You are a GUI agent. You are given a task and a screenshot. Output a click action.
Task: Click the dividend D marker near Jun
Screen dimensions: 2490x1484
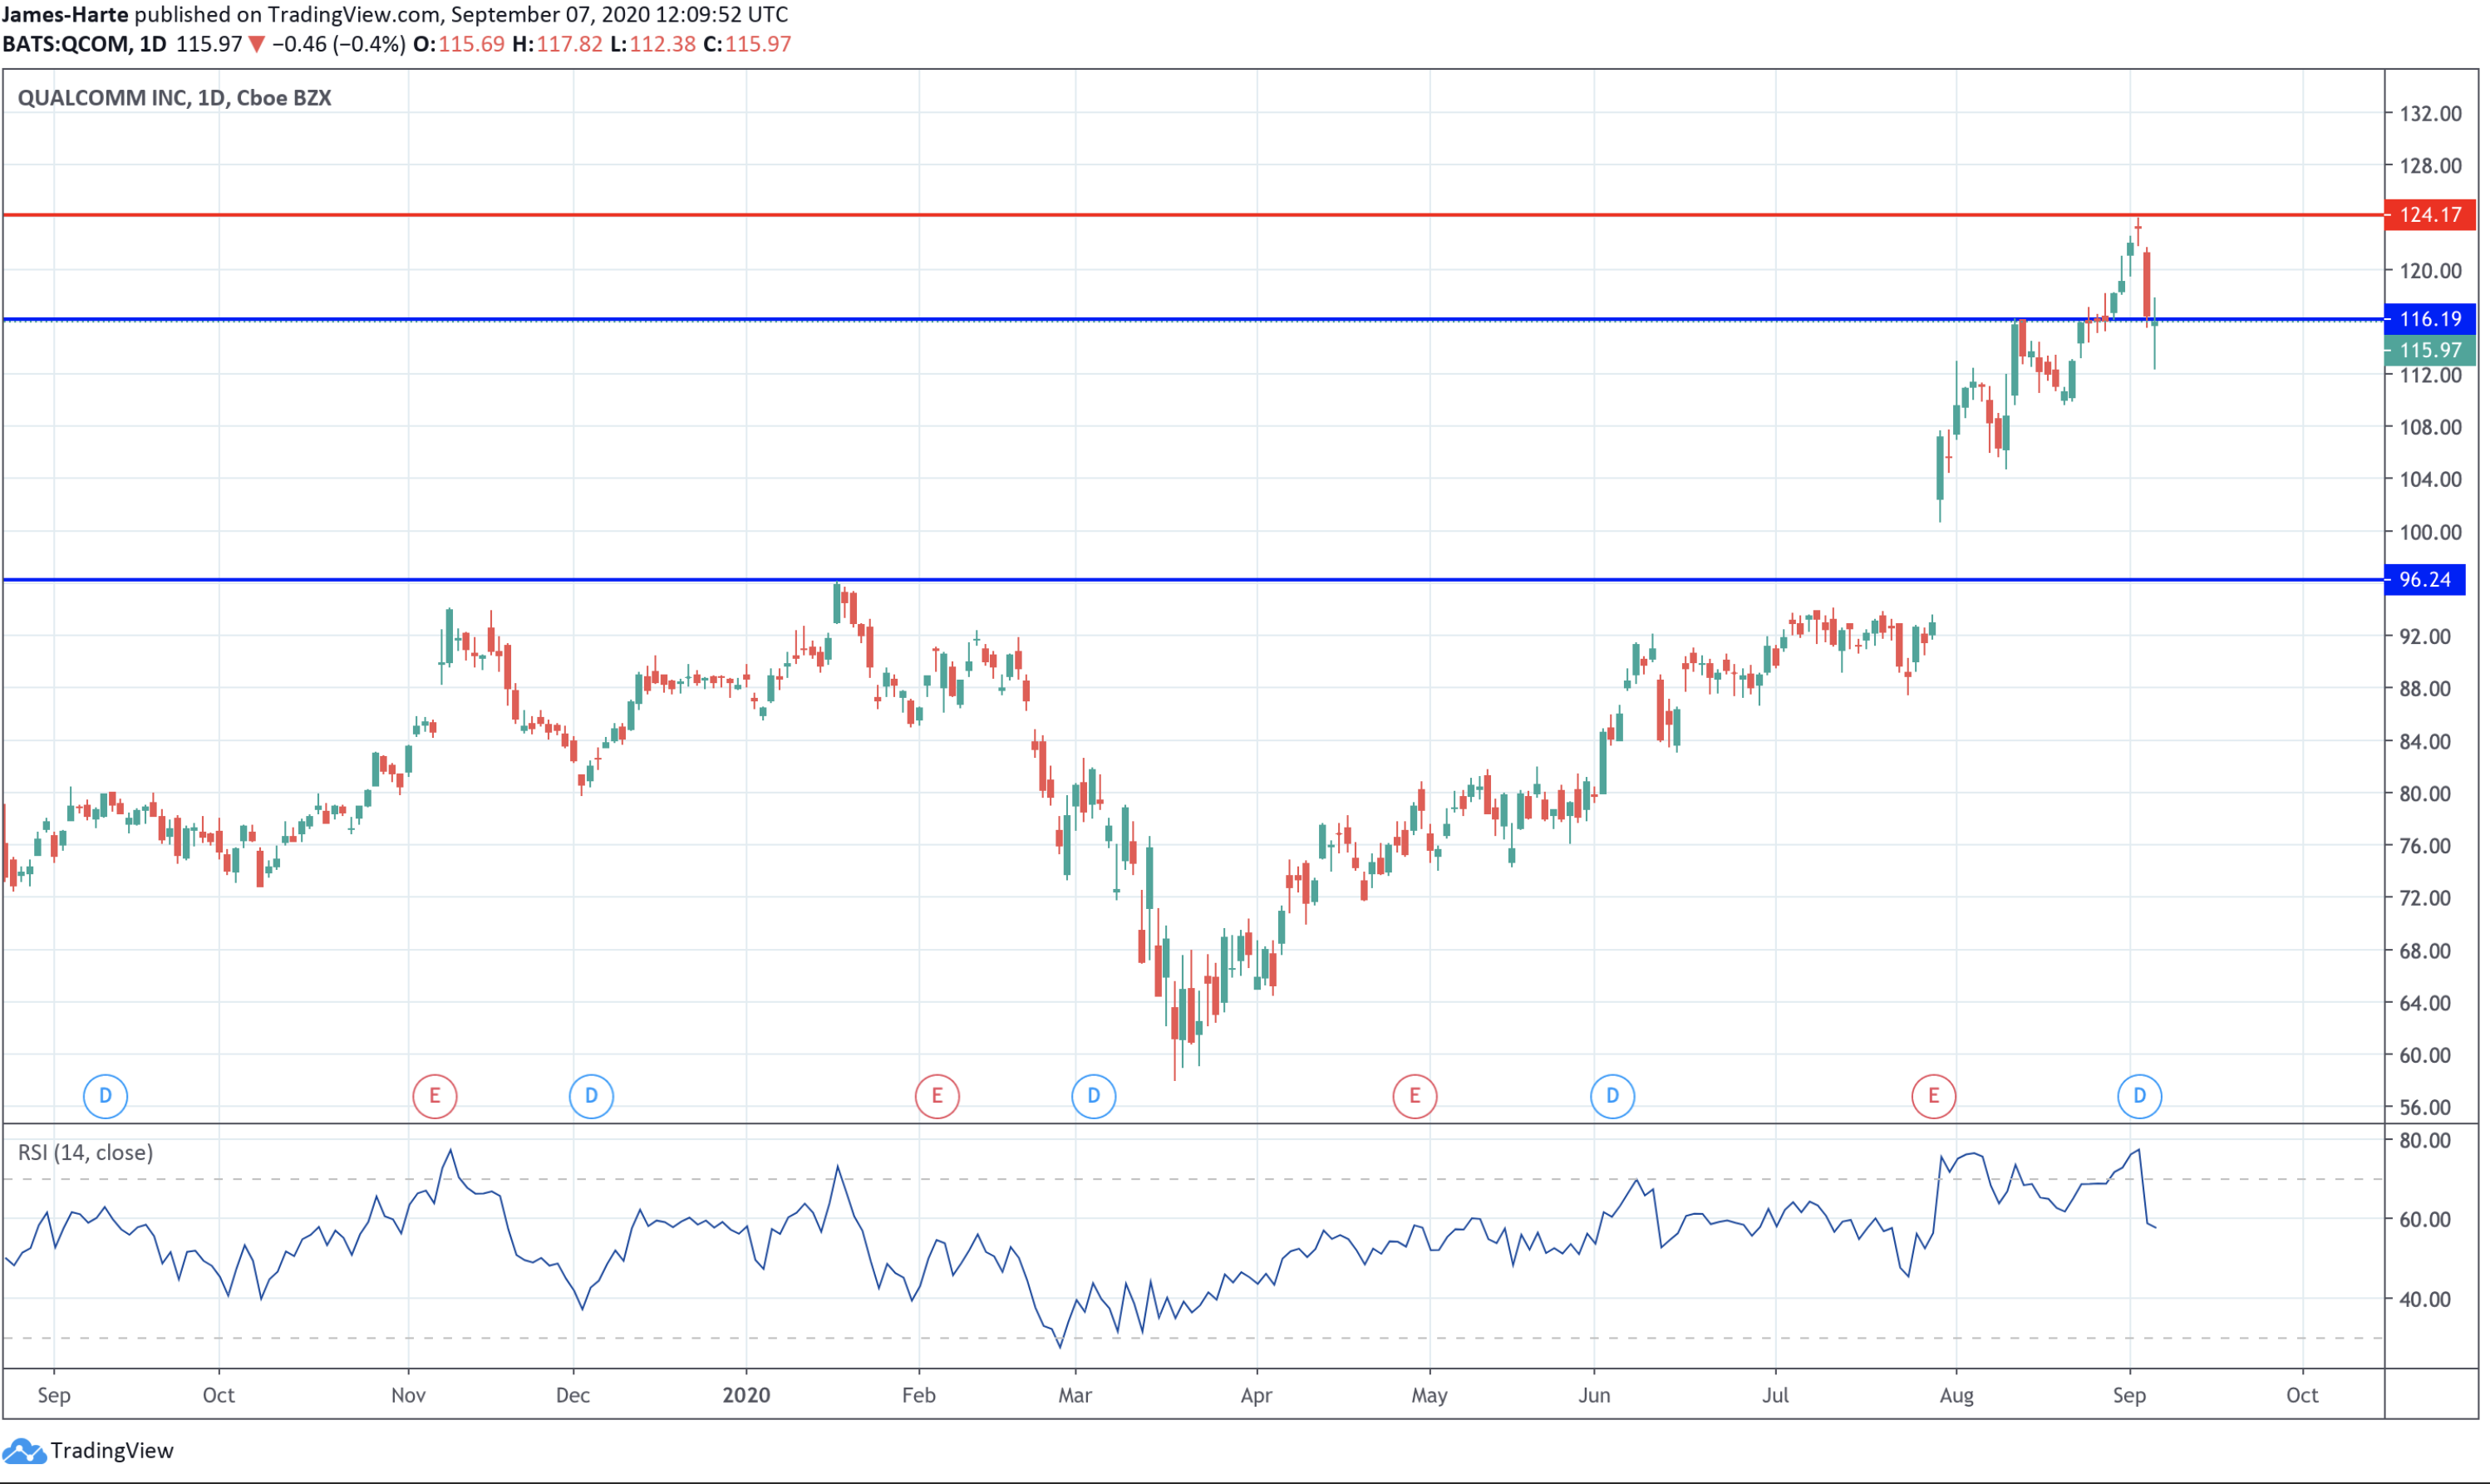[1612, 1096]
